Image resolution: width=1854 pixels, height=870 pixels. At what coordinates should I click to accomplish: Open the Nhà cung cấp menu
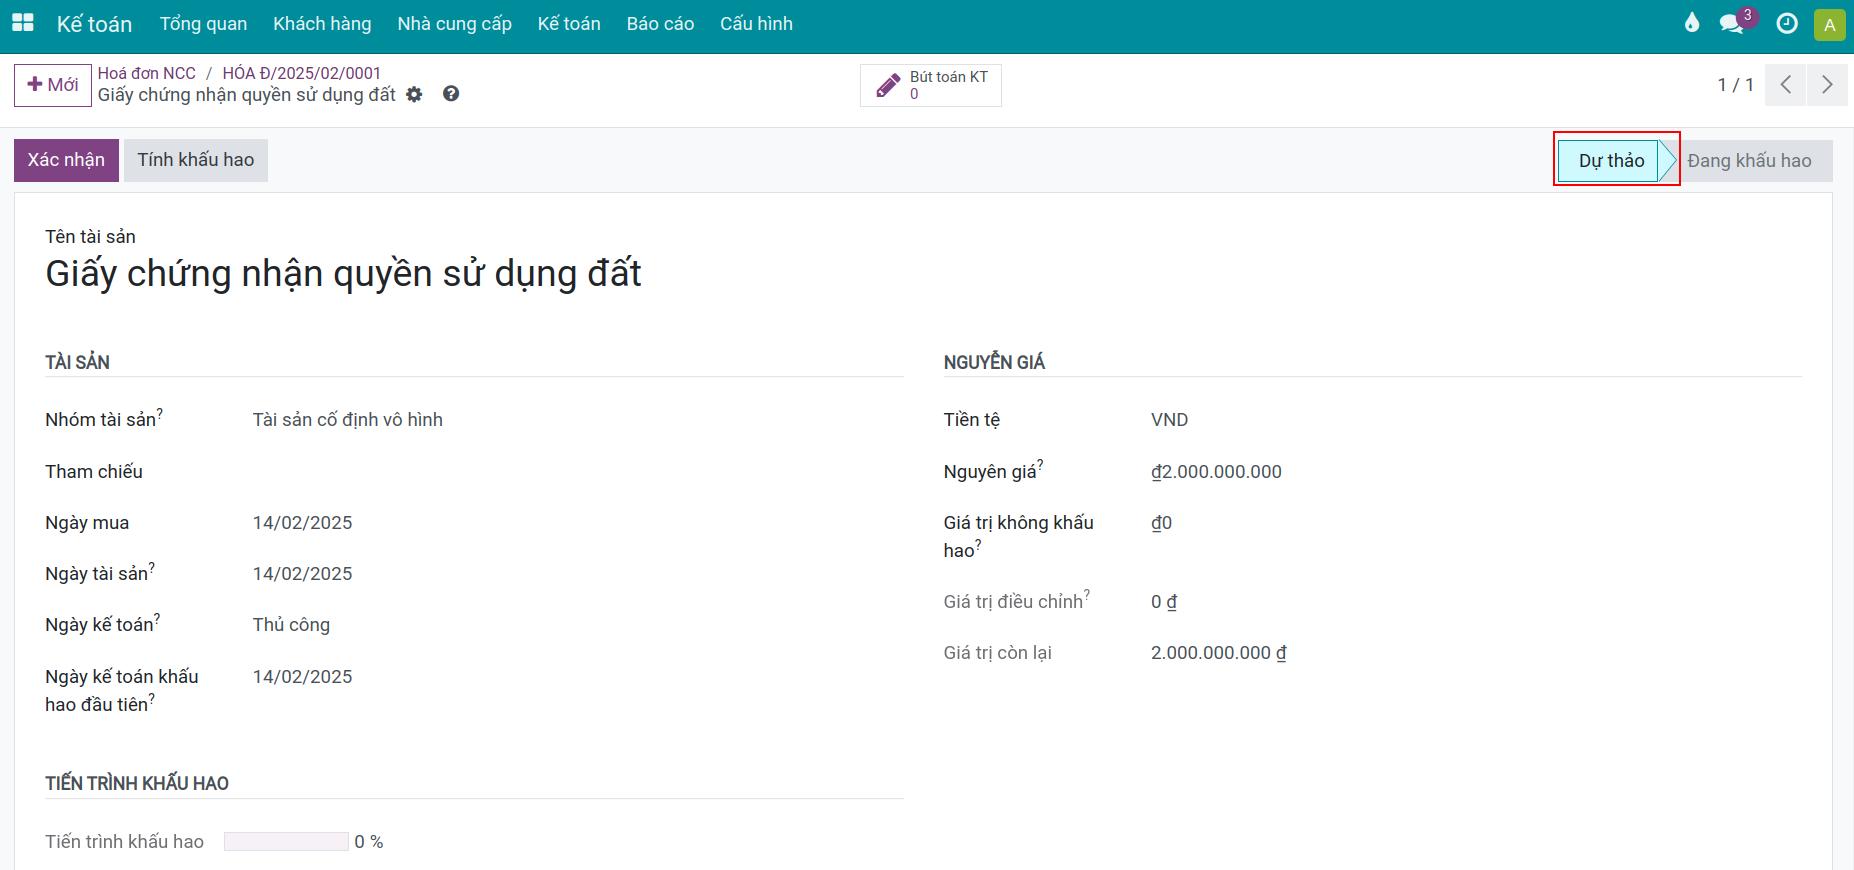point(454,24)
